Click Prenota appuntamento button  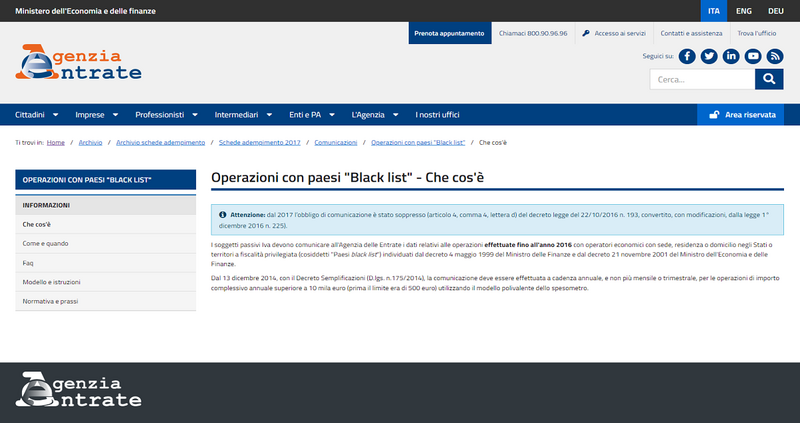(x=449, y=33)
